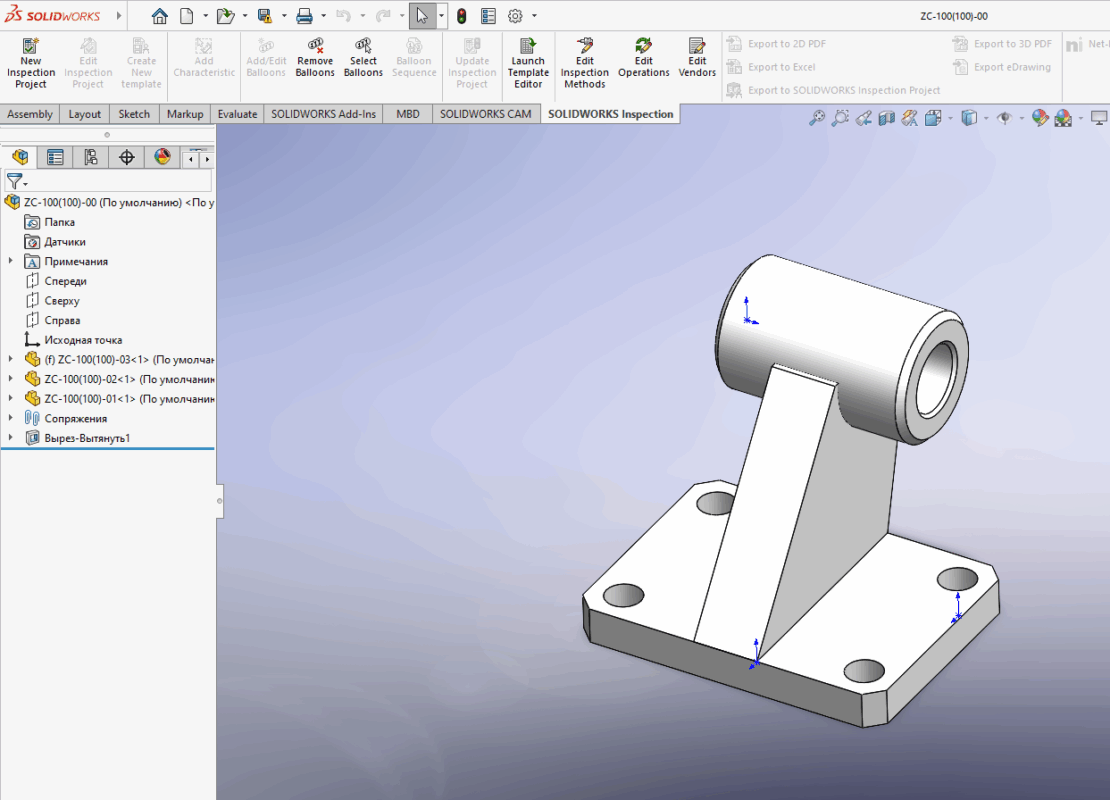Open the feature tree filter dropdown

[x=17, y=182]
